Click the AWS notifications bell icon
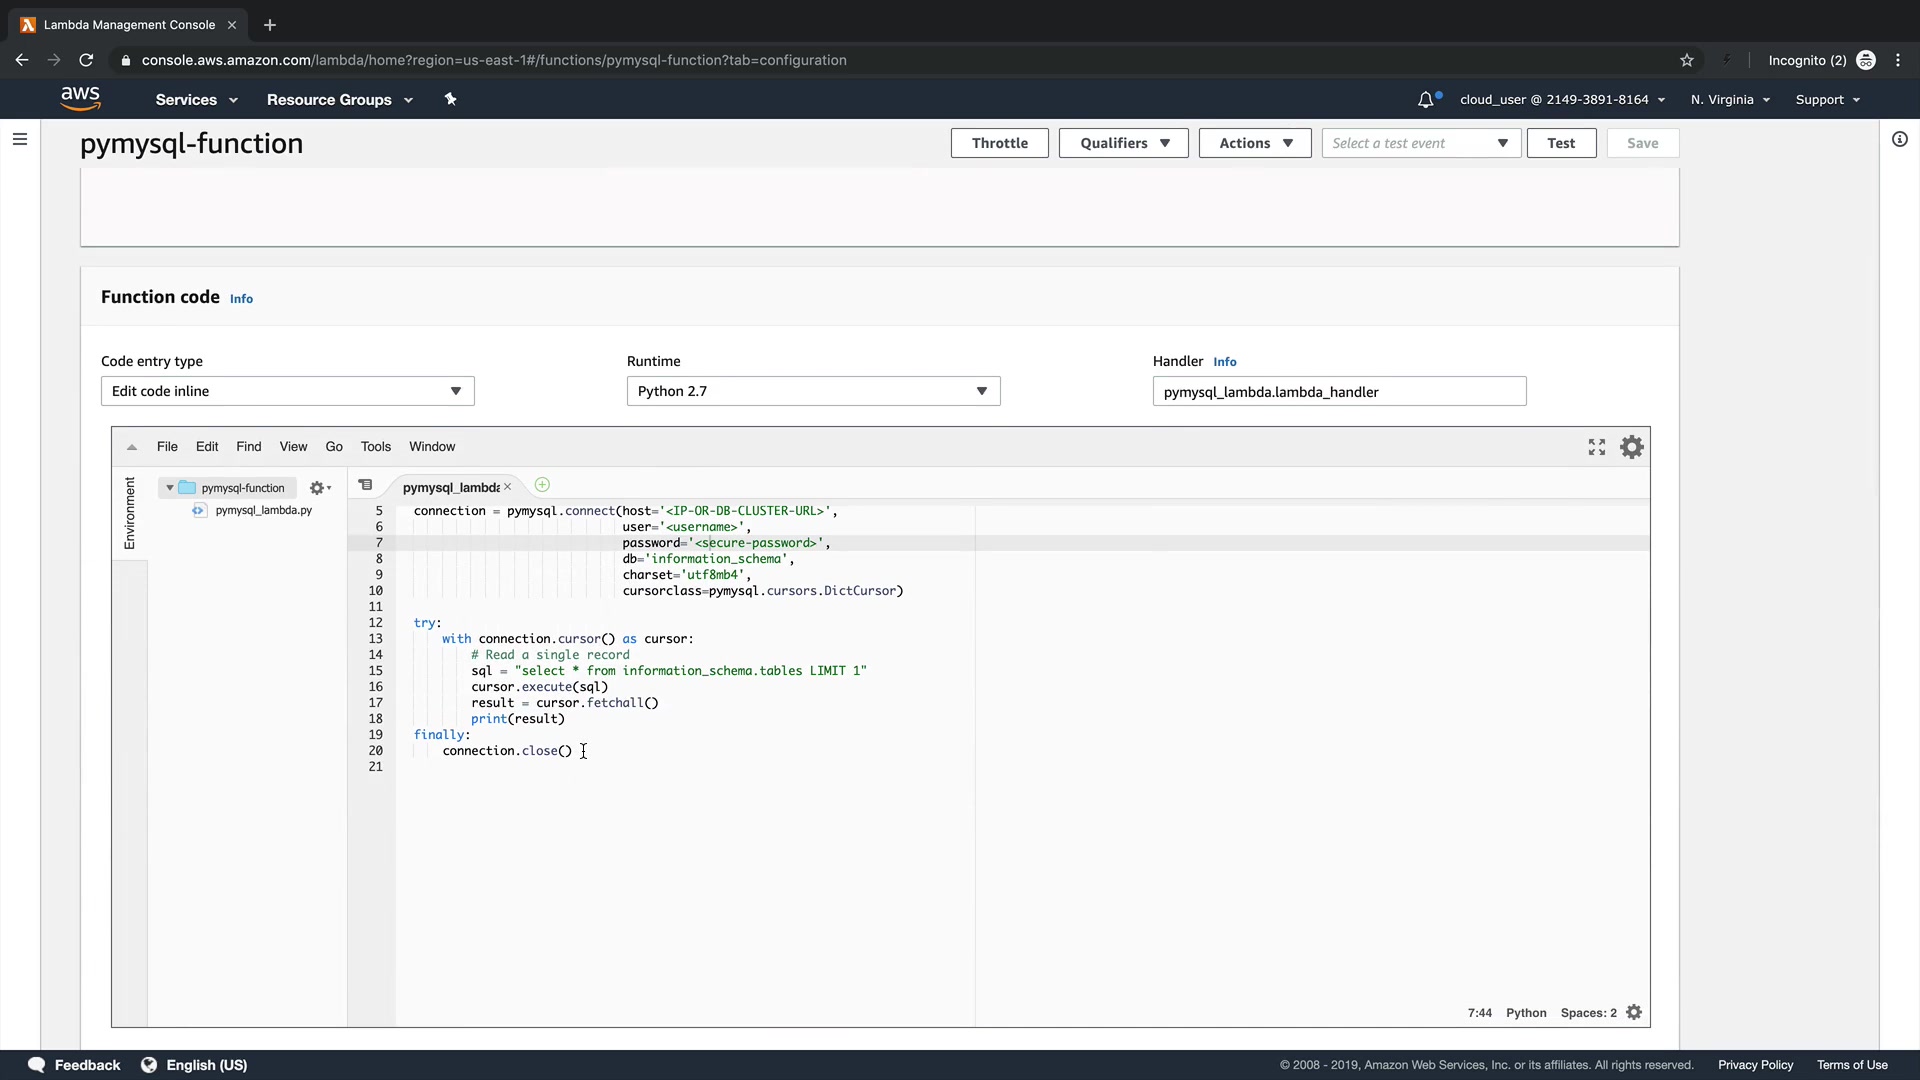This screenshot has height=1080, width=1920. coord(1426,99)
